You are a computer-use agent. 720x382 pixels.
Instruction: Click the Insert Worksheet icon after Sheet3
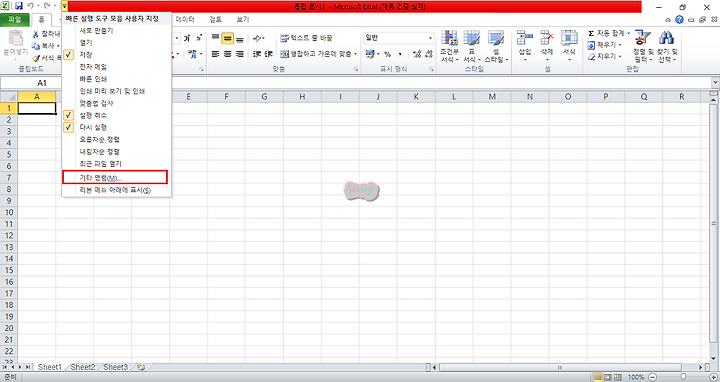click(x=141, y=367)
